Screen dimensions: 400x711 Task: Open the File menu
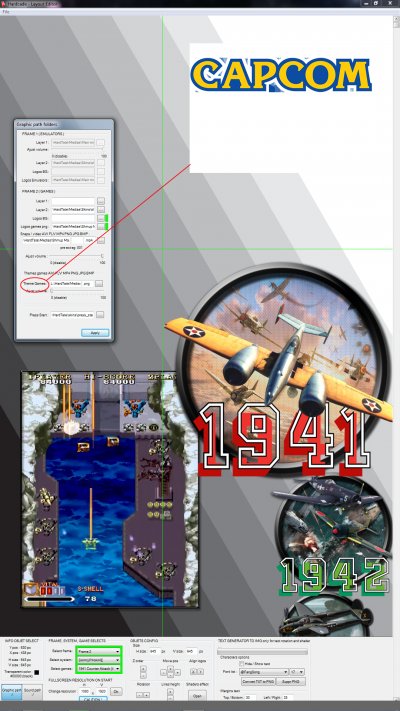click(x=6, y=11)
